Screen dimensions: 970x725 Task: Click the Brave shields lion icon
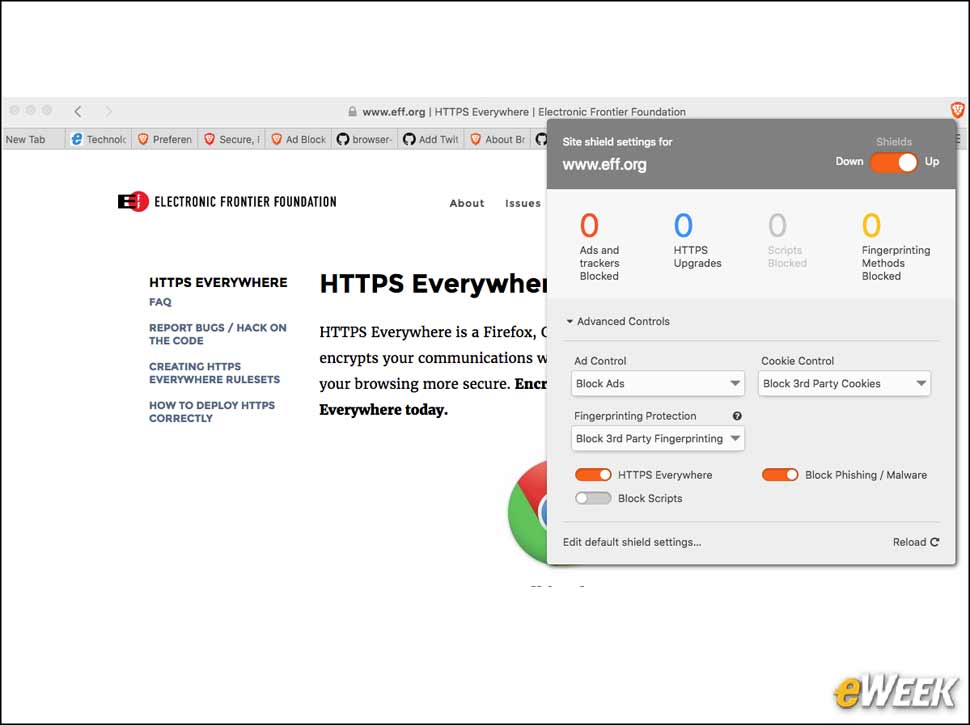[x=957, y=110]
